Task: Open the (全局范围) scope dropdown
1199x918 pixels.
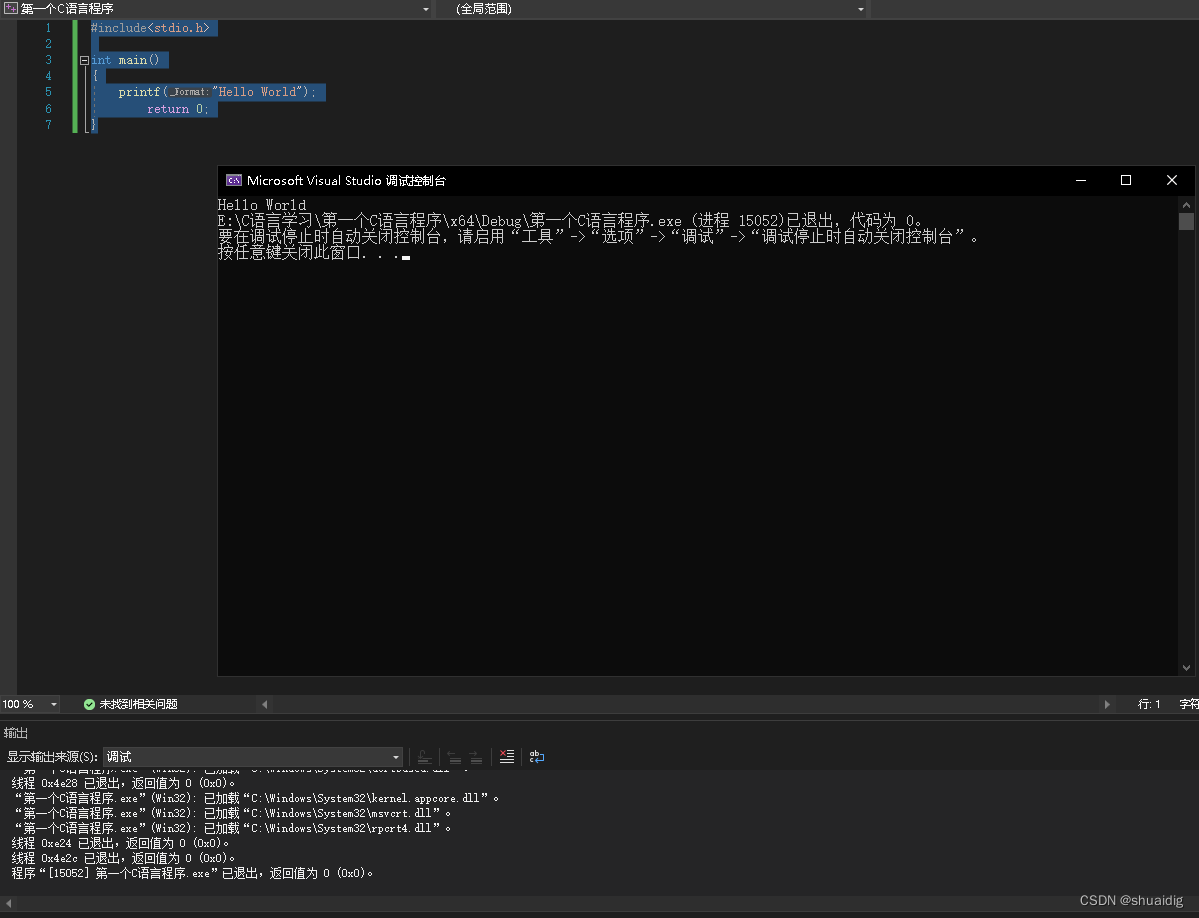Action: [x=860, y=9]
